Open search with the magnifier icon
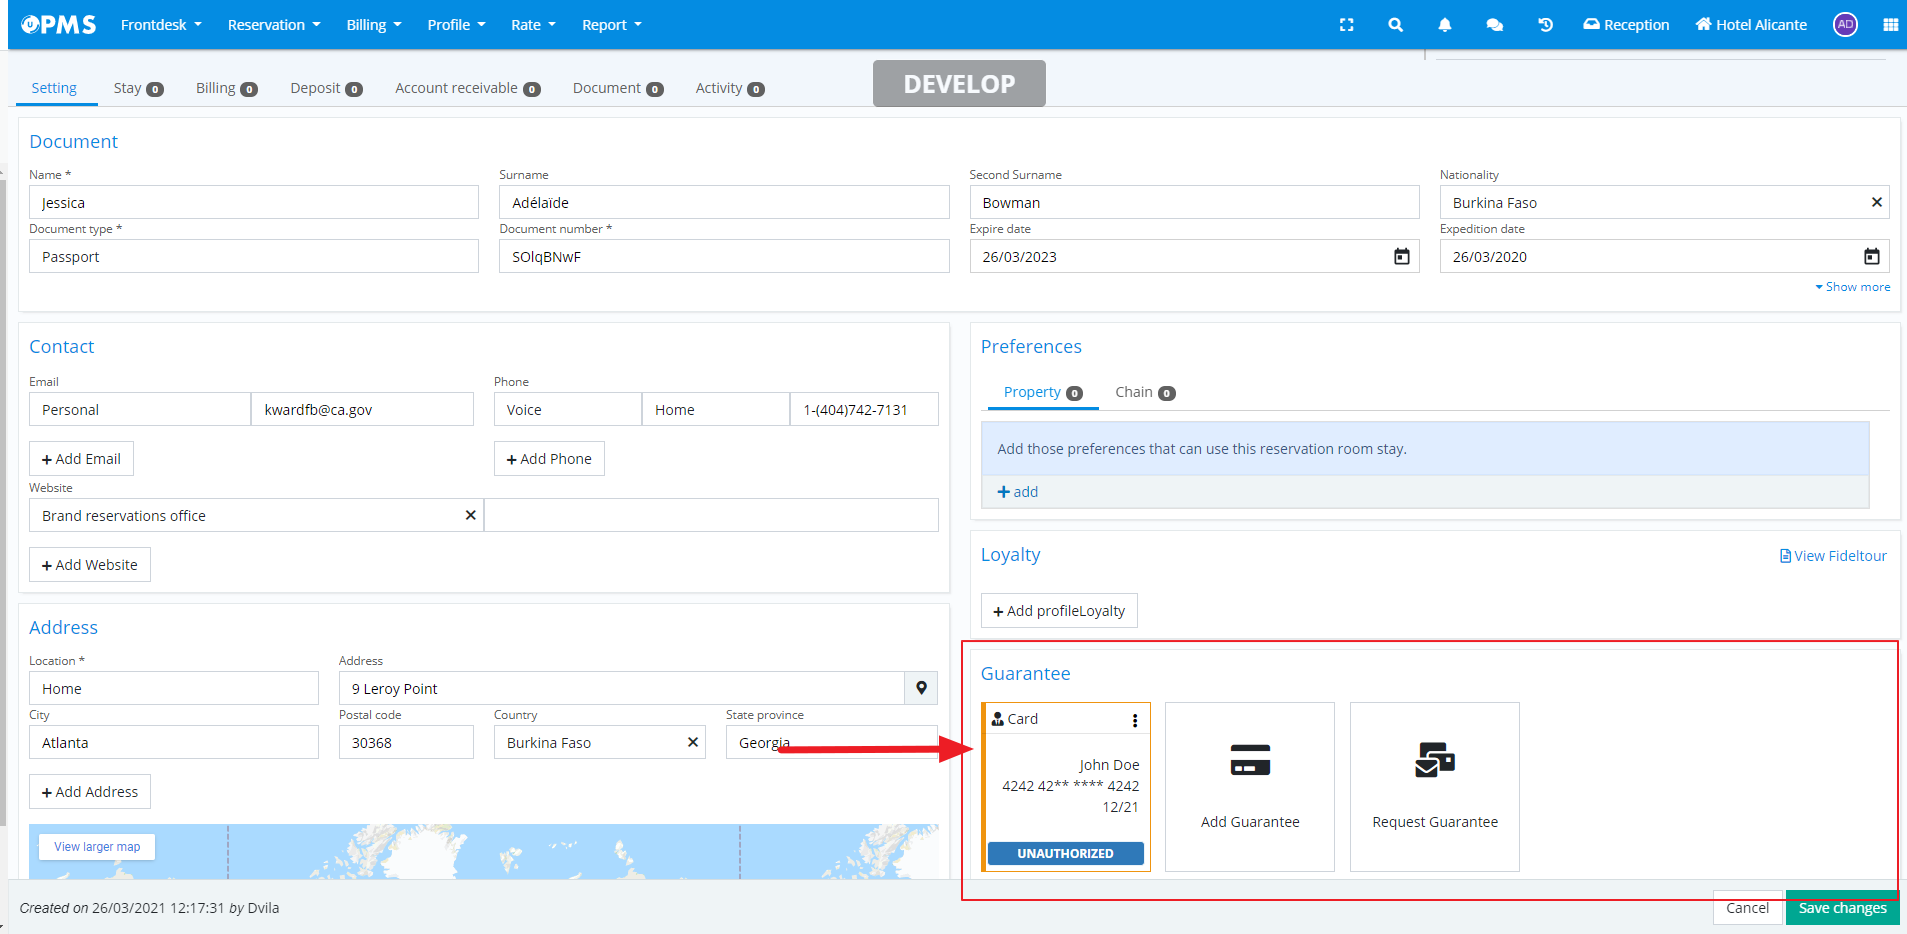The image size is (1907, 934). [1395, 25]
